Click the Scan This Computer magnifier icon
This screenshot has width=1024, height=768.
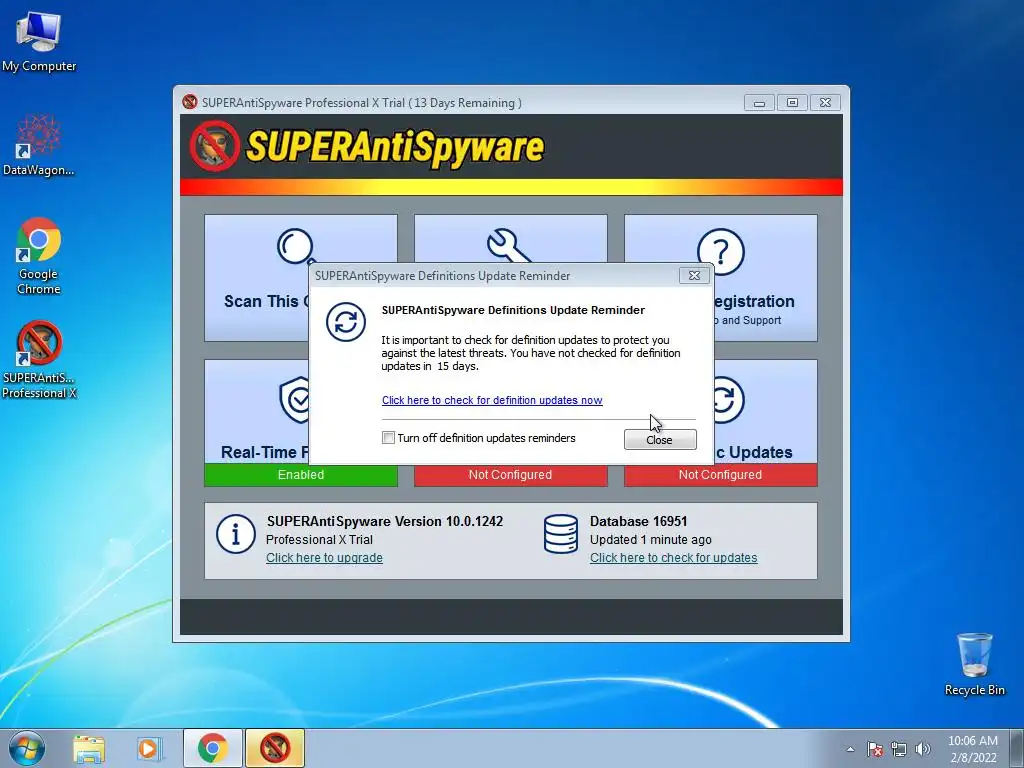(297, 246)
